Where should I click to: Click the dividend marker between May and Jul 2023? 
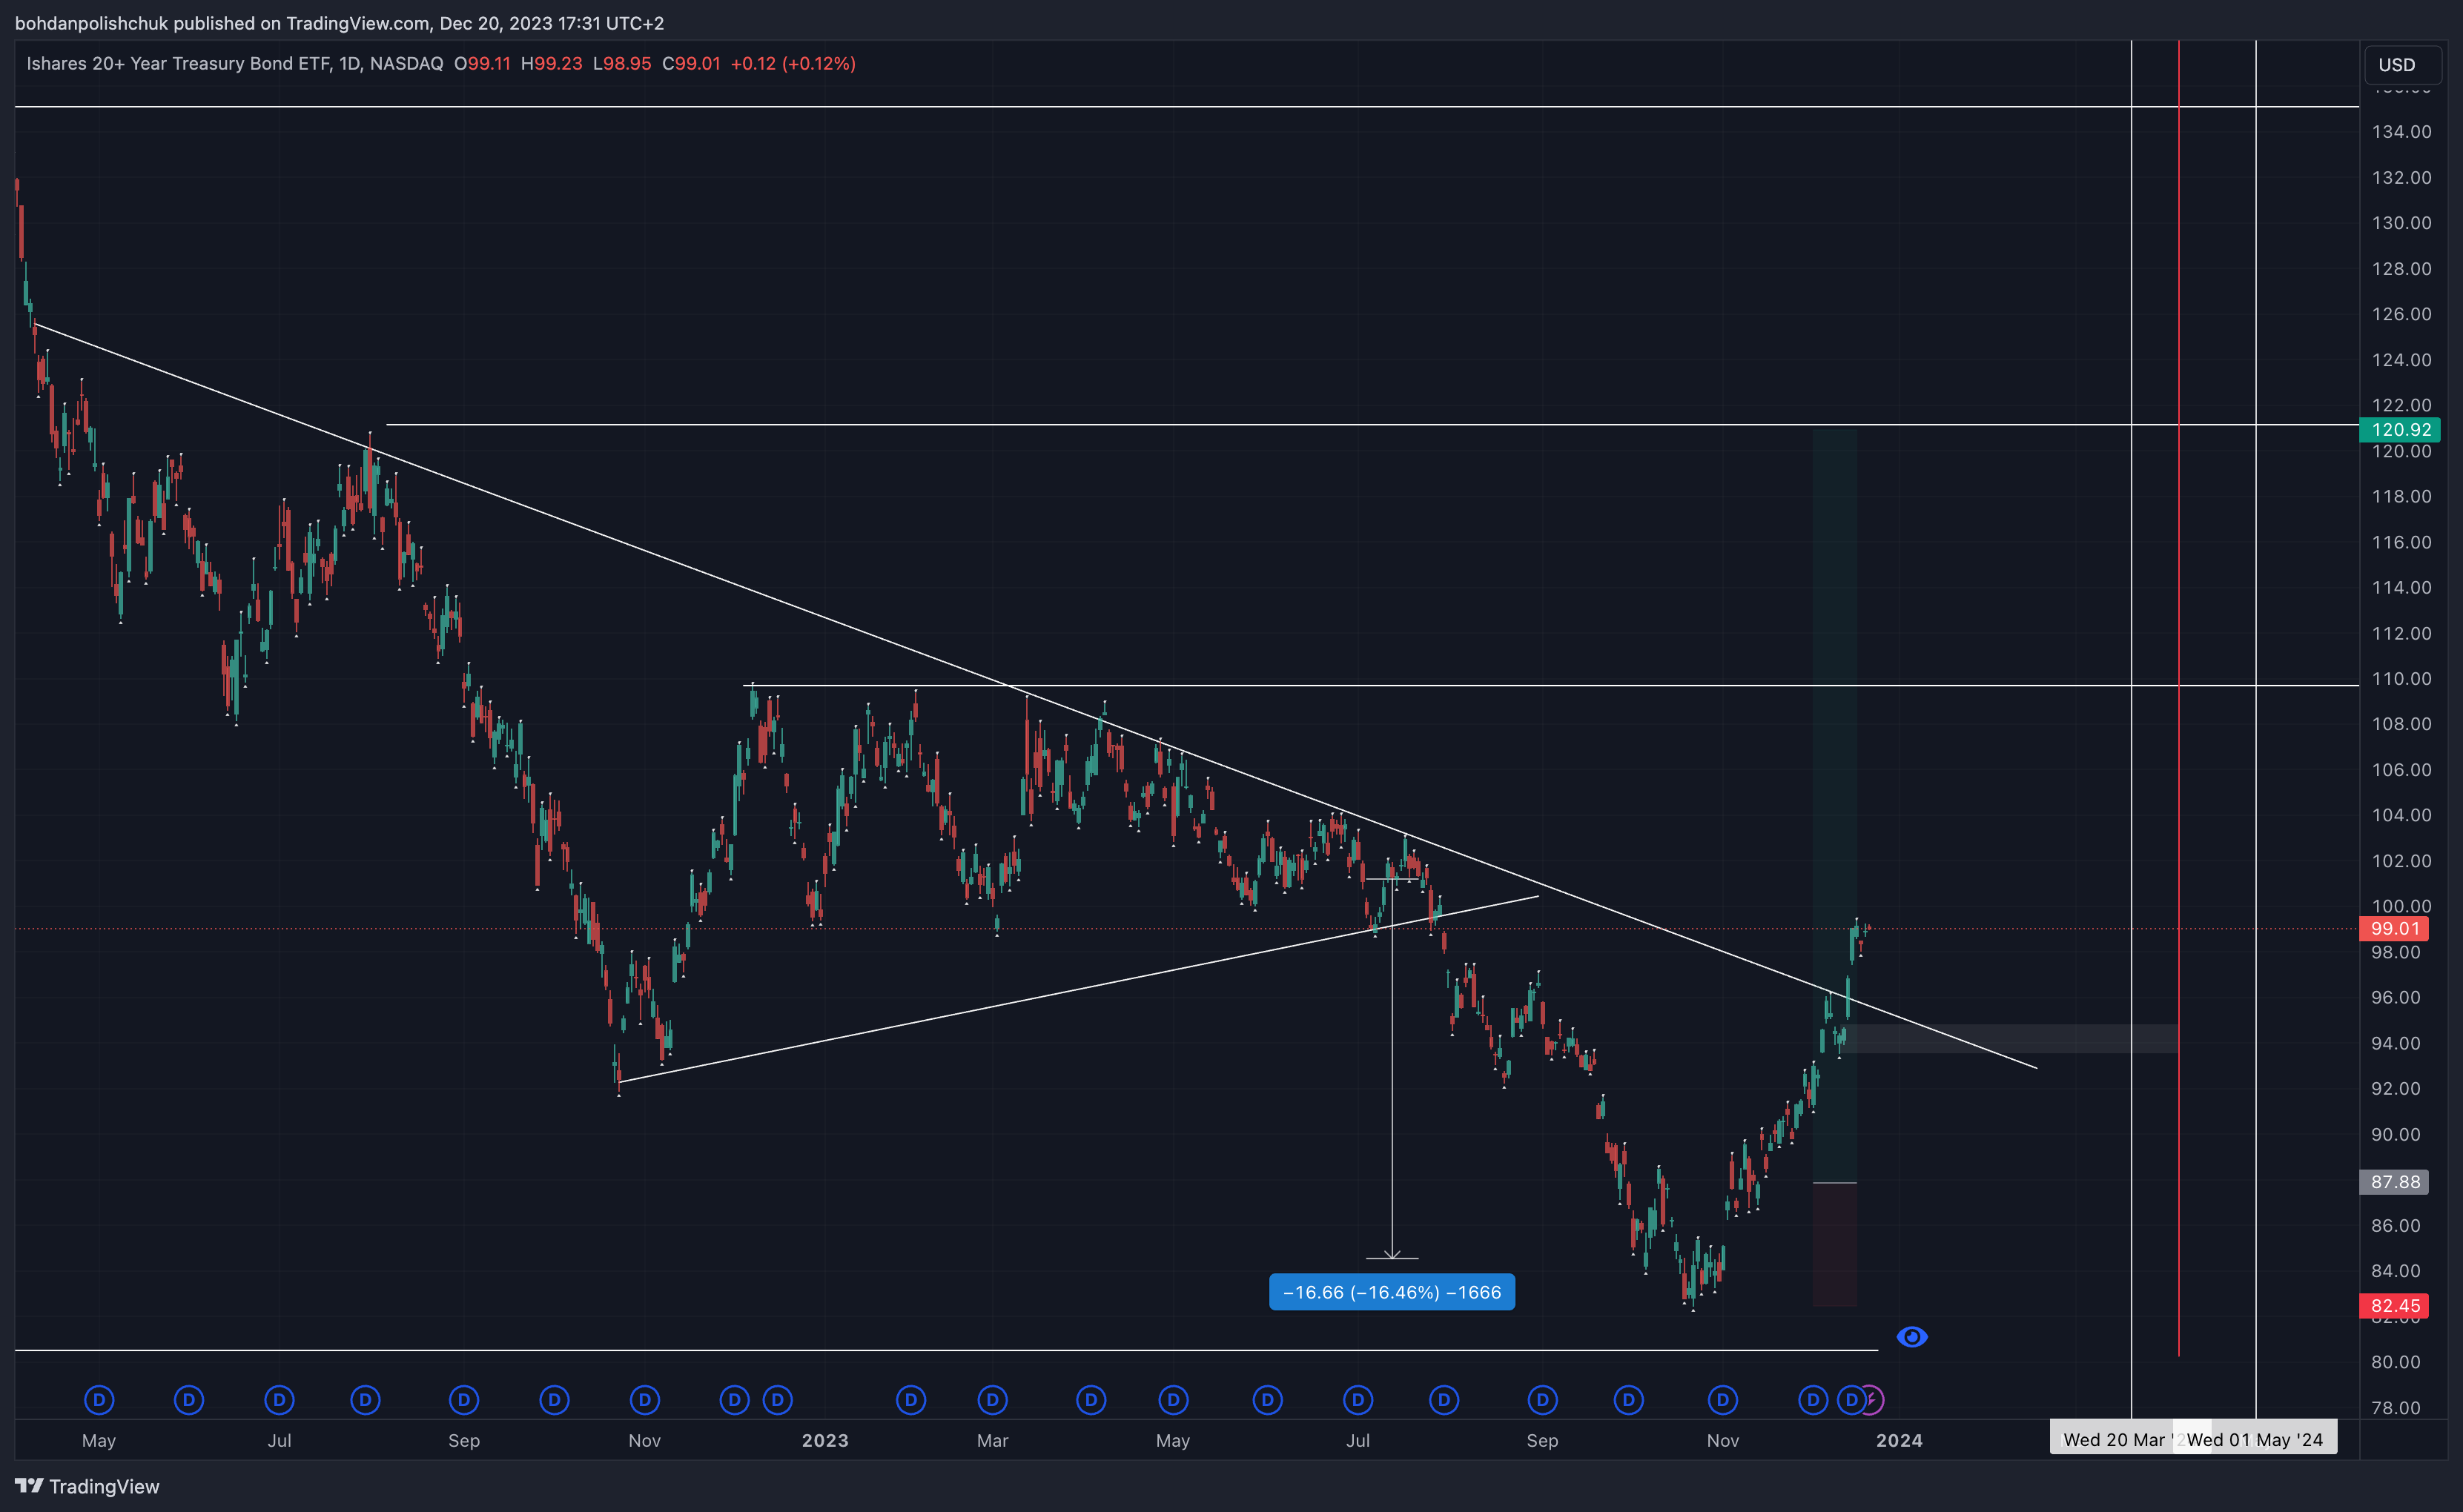(1267, 1400)
